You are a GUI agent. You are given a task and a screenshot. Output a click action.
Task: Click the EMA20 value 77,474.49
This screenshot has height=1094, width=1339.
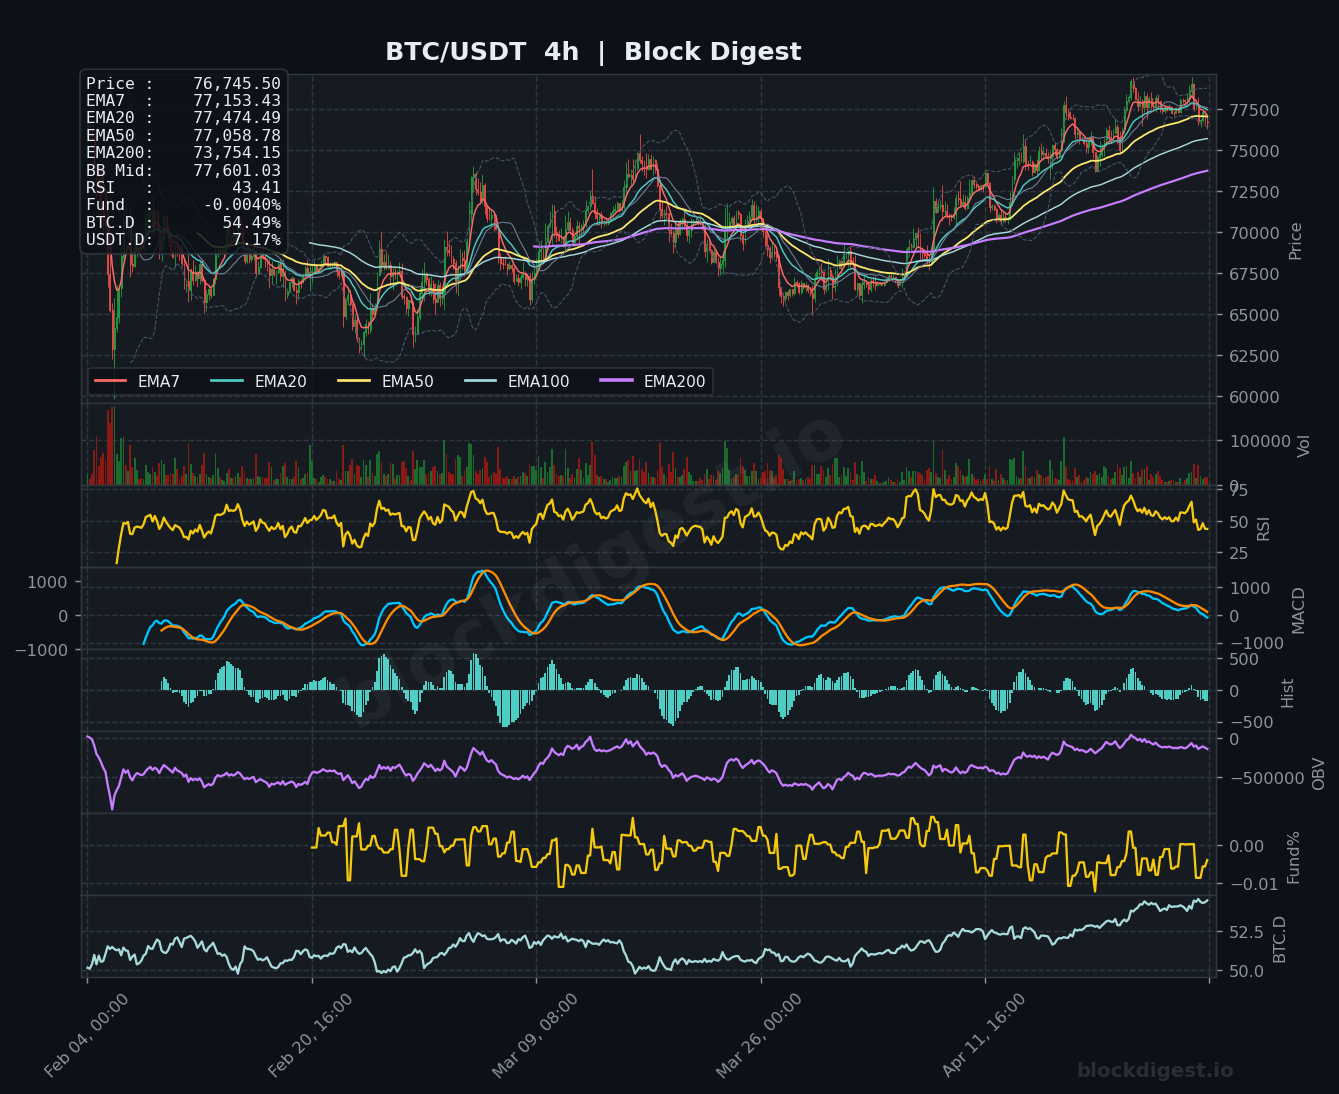coord(237,118)
